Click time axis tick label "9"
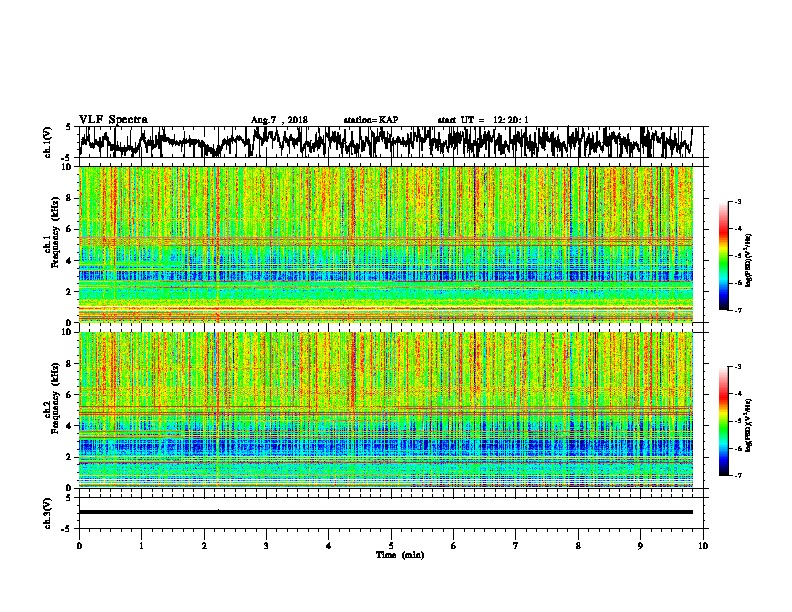Viewport: 792px width, 612px height. coord(640,546)
